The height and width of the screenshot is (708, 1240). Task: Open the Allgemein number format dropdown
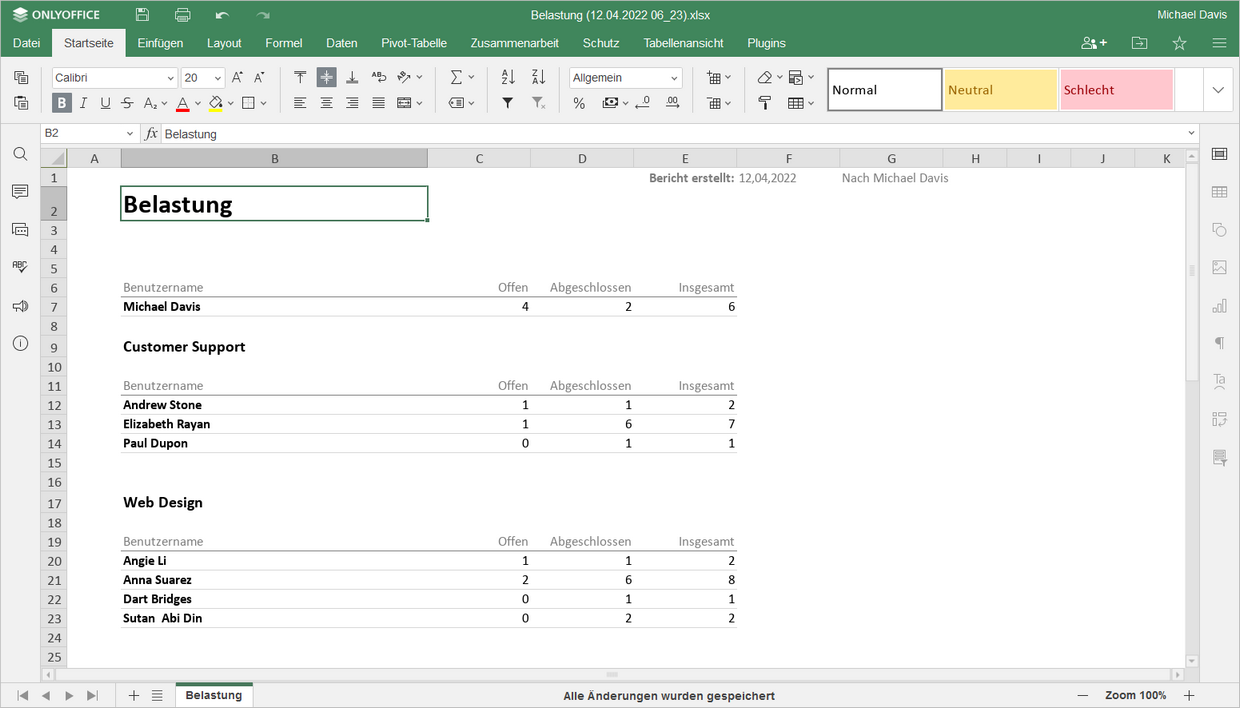(x=675, y=78)
